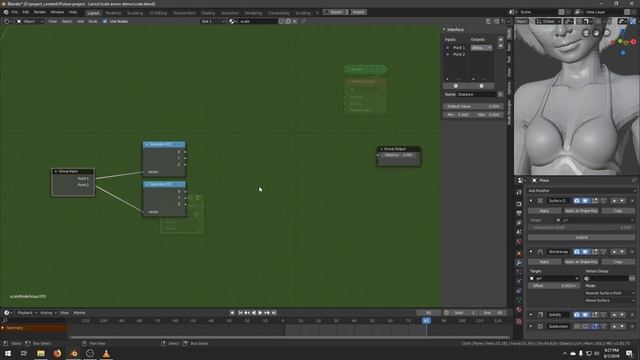Click the viewport pan hand gizmo
Screen dimensions: 640x360
point(596,33)
